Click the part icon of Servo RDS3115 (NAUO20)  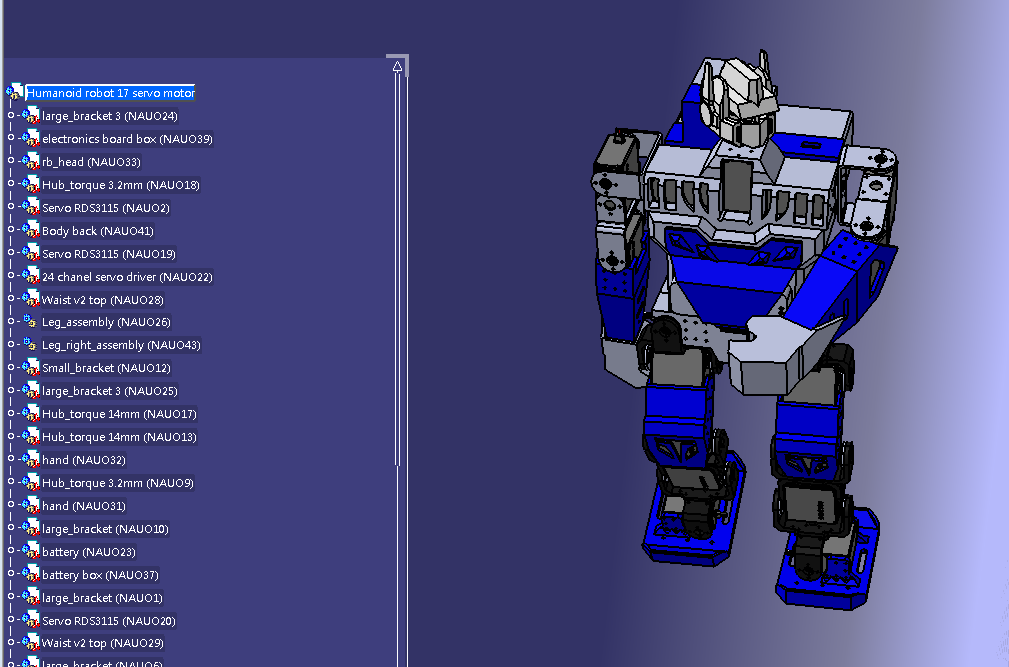(30, 620)
